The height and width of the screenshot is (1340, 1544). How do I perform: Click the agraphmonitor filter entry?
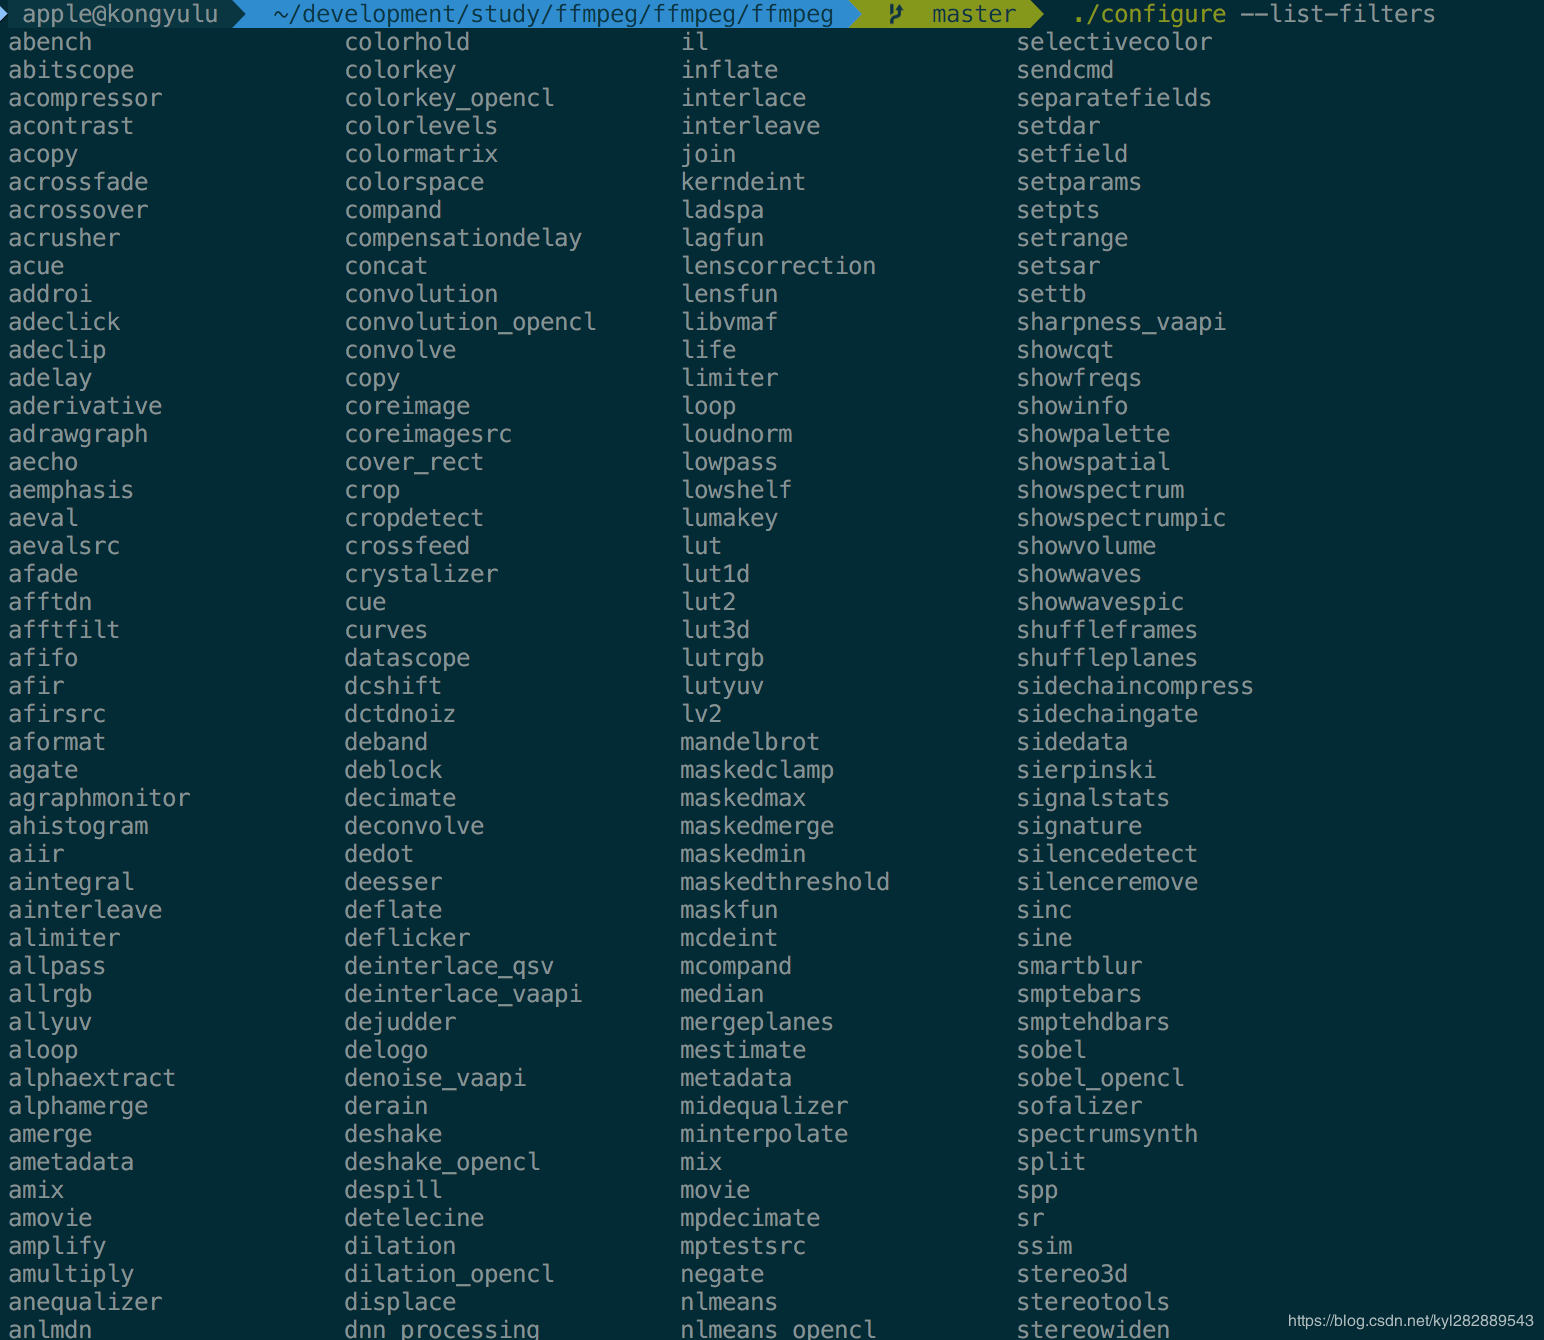(99, 798)
